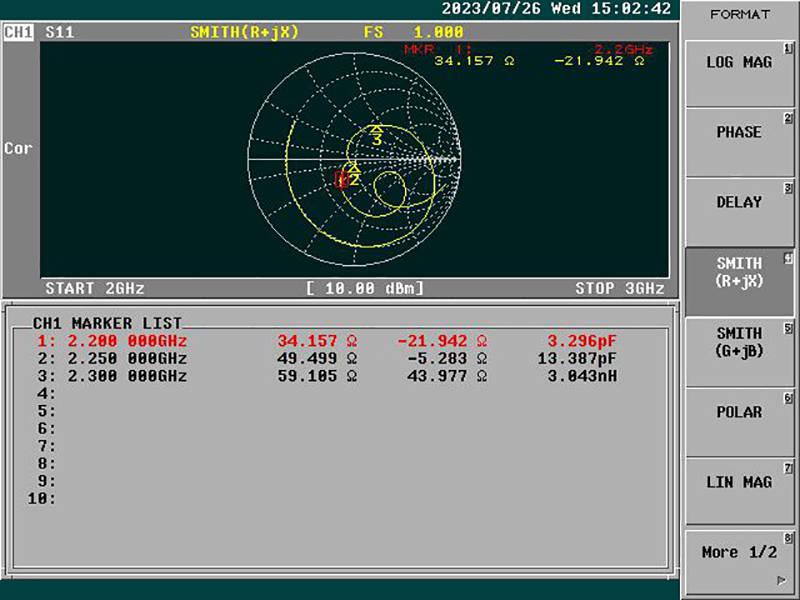
Task: Switch to SMITH (G+jB) format
Action: (x=739, y=353)
